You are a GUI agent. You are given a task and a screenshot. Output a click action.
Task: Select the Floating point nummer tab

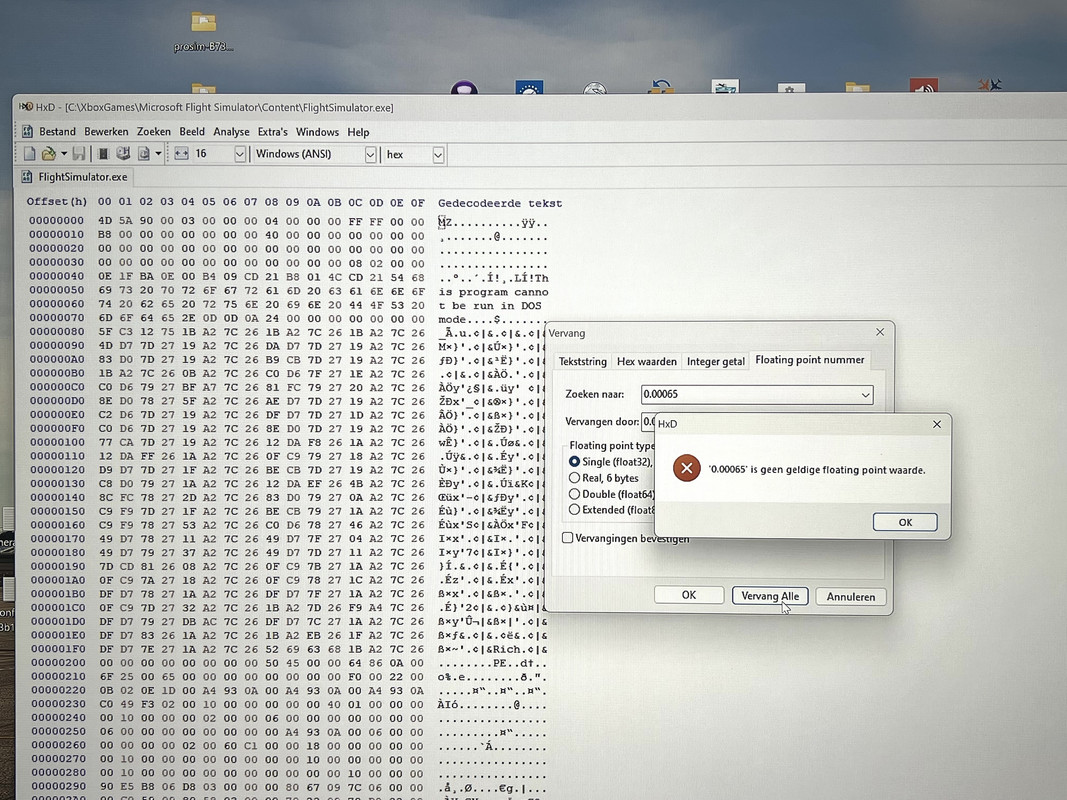point(810,359)
